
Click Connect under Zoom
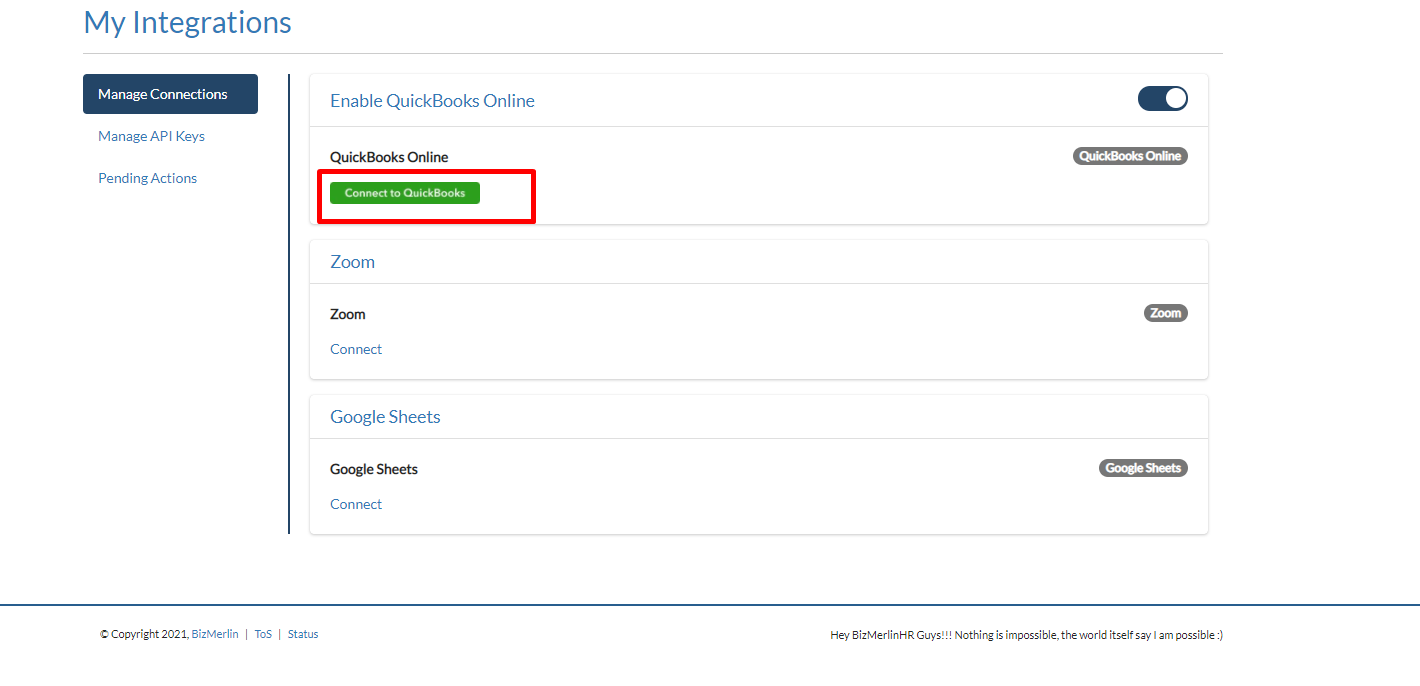[x=356, y=349]
